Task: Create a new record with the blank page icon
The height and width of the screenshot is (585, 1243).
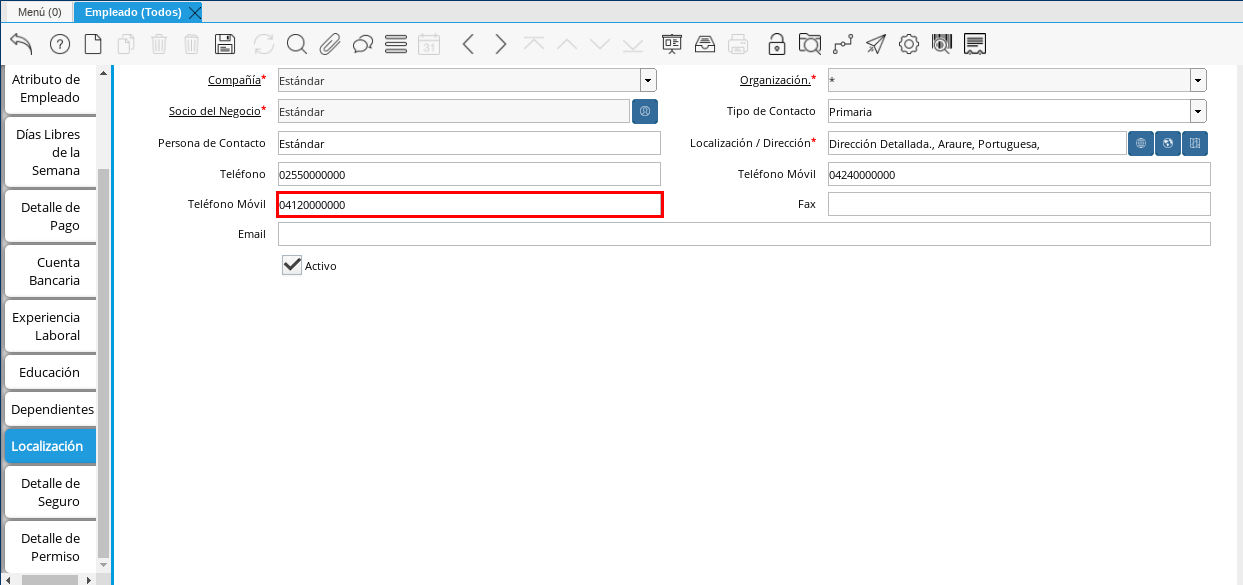Action: pyautogui.click(x=93, y=44)
